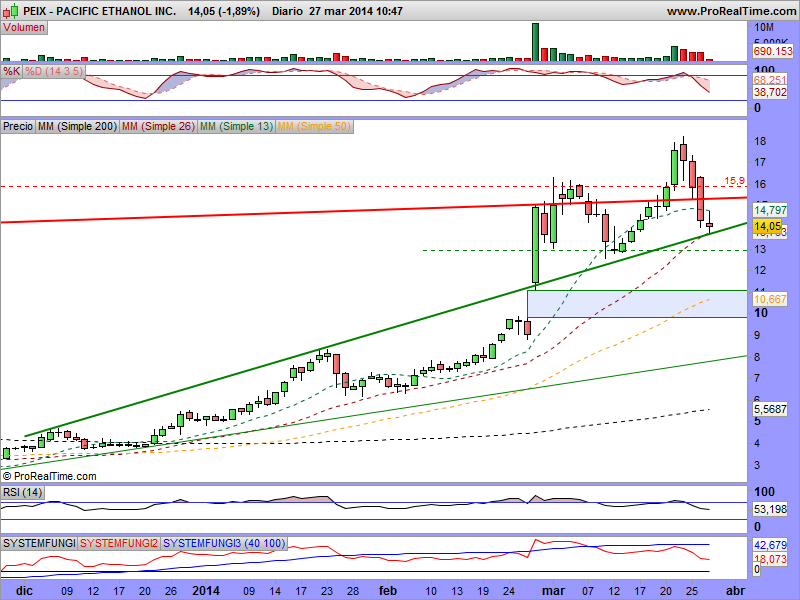Click the candlestick icon beside the PEIX title
Screen dimensions: 800x600
(x=11, y=10)
